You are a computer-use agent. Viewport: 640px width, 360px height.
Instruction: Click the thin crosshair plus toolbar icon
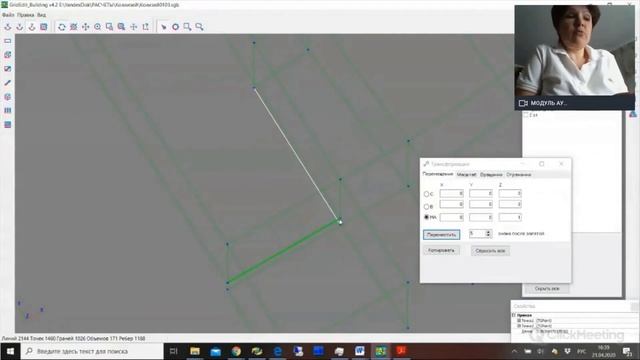coord(133,27)
